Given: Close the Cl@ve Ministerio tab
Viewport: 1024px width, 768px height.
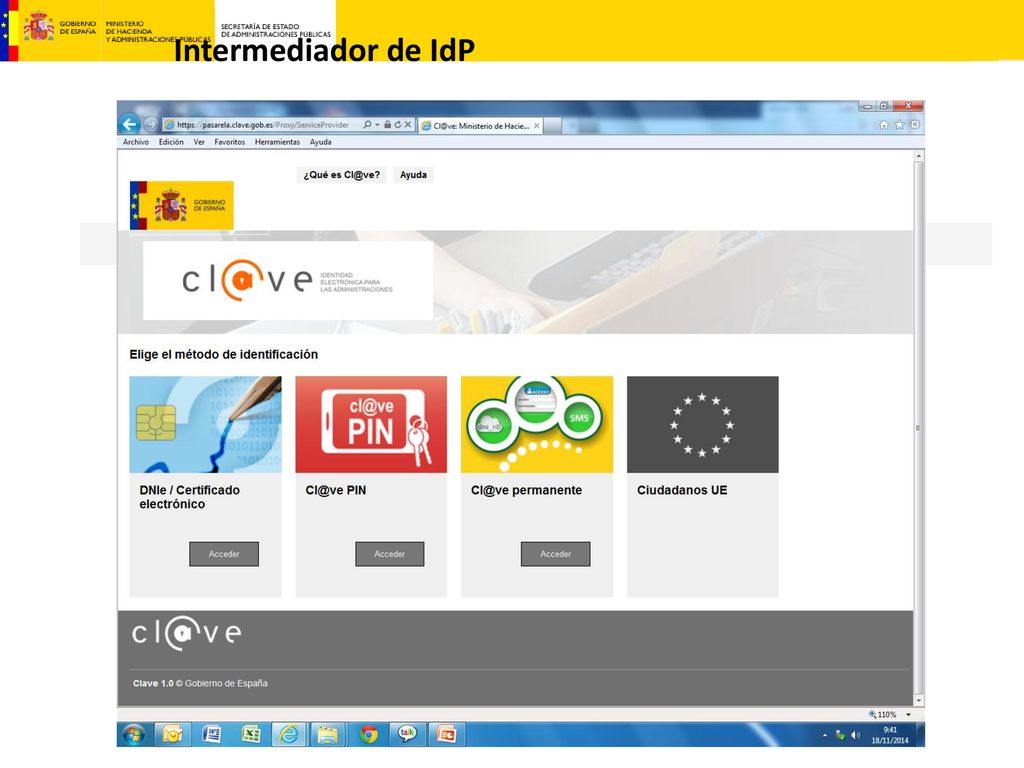Looking at the screenshot, I should click(537, 125).
